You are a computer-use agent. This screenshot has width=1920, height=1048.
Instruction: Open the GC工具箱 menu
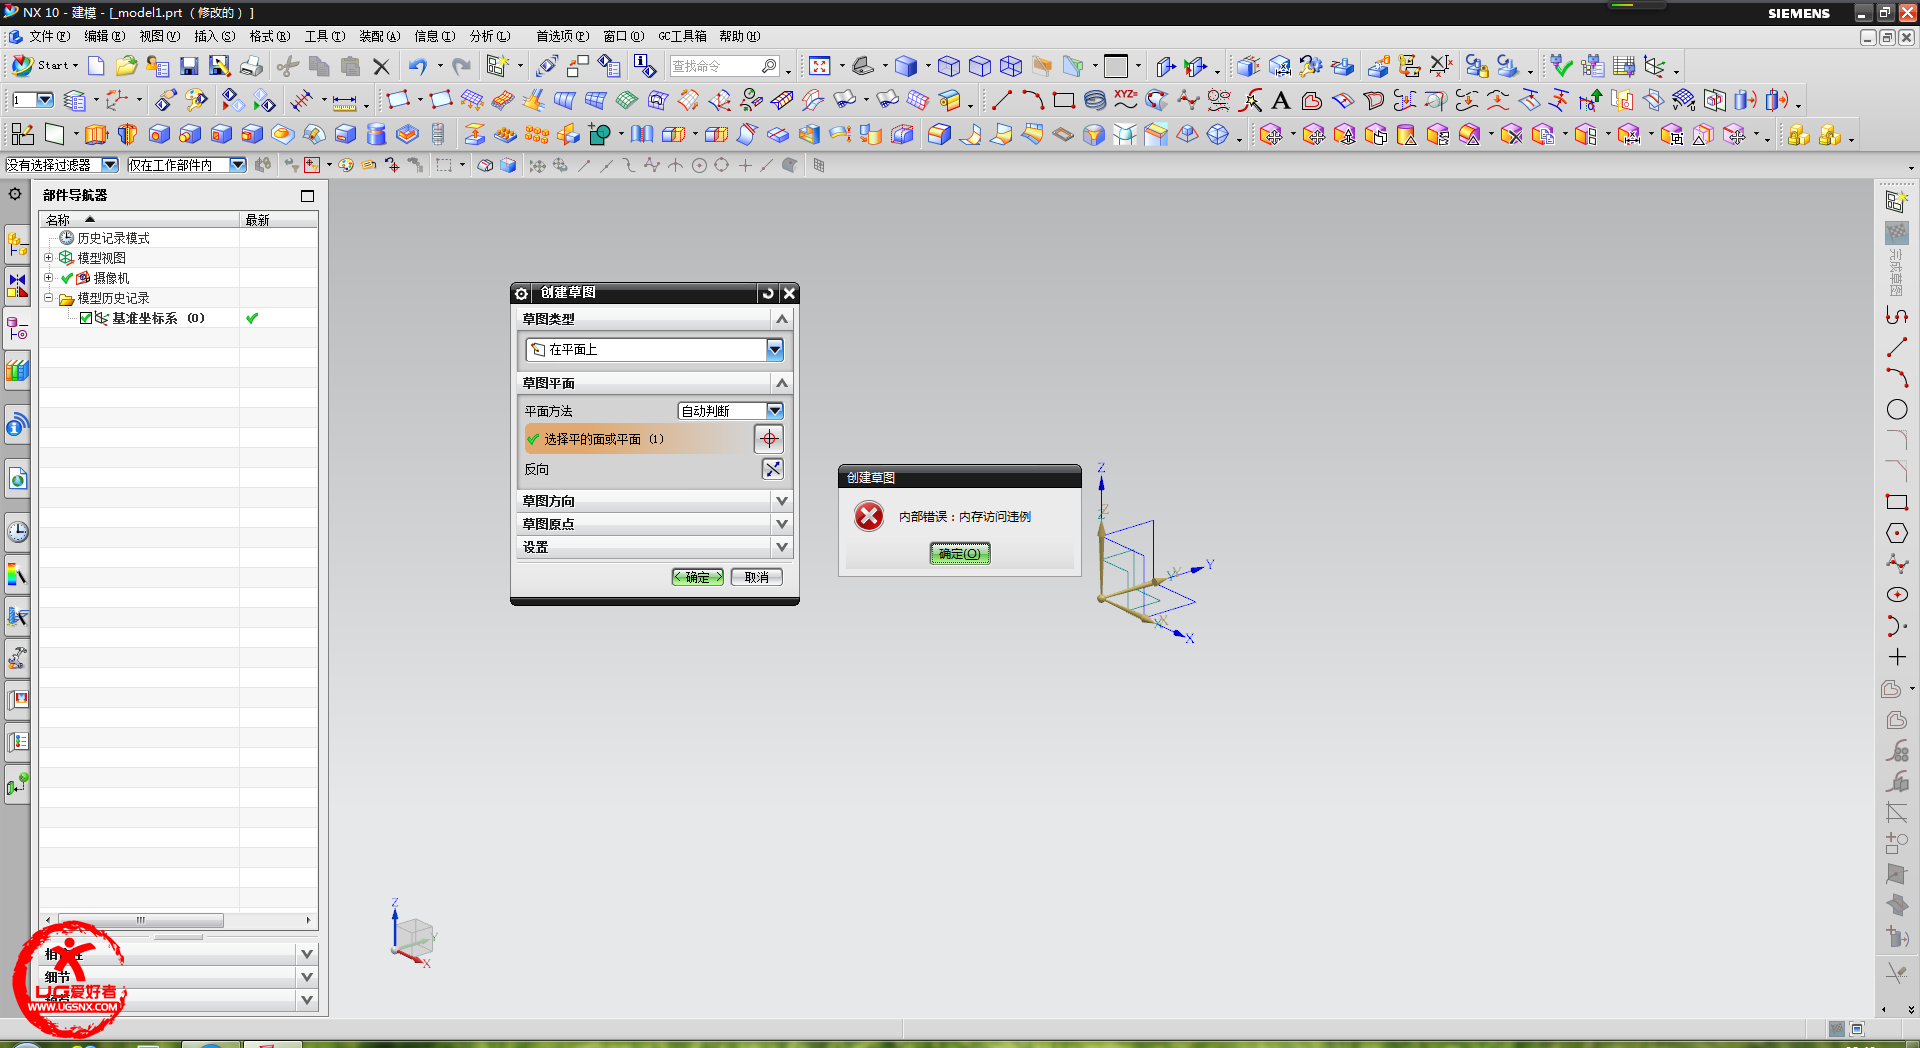[682, 37]
